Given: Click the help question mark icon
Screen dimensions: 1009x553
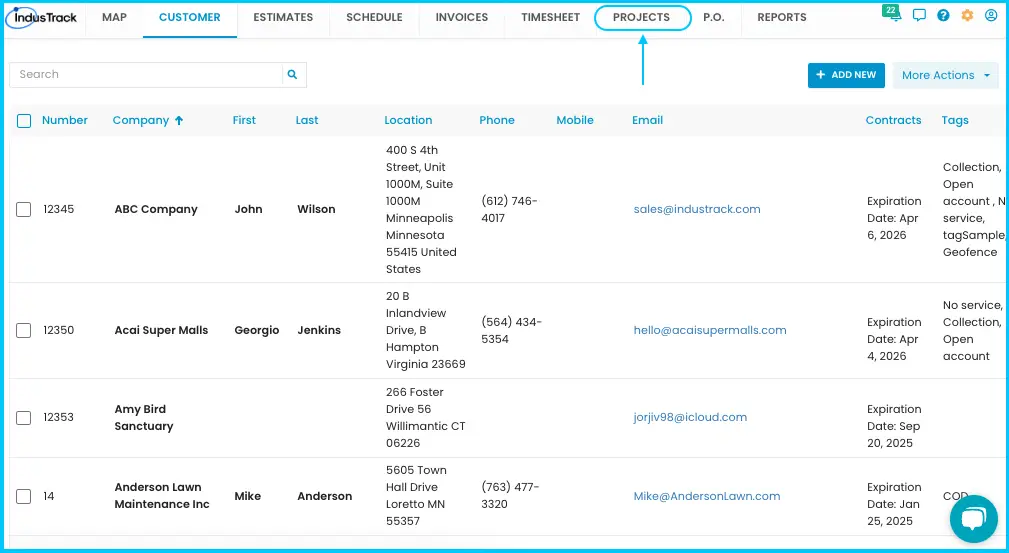Looking at the screenshot, I should pyautogui.click(x=943, y=15).
